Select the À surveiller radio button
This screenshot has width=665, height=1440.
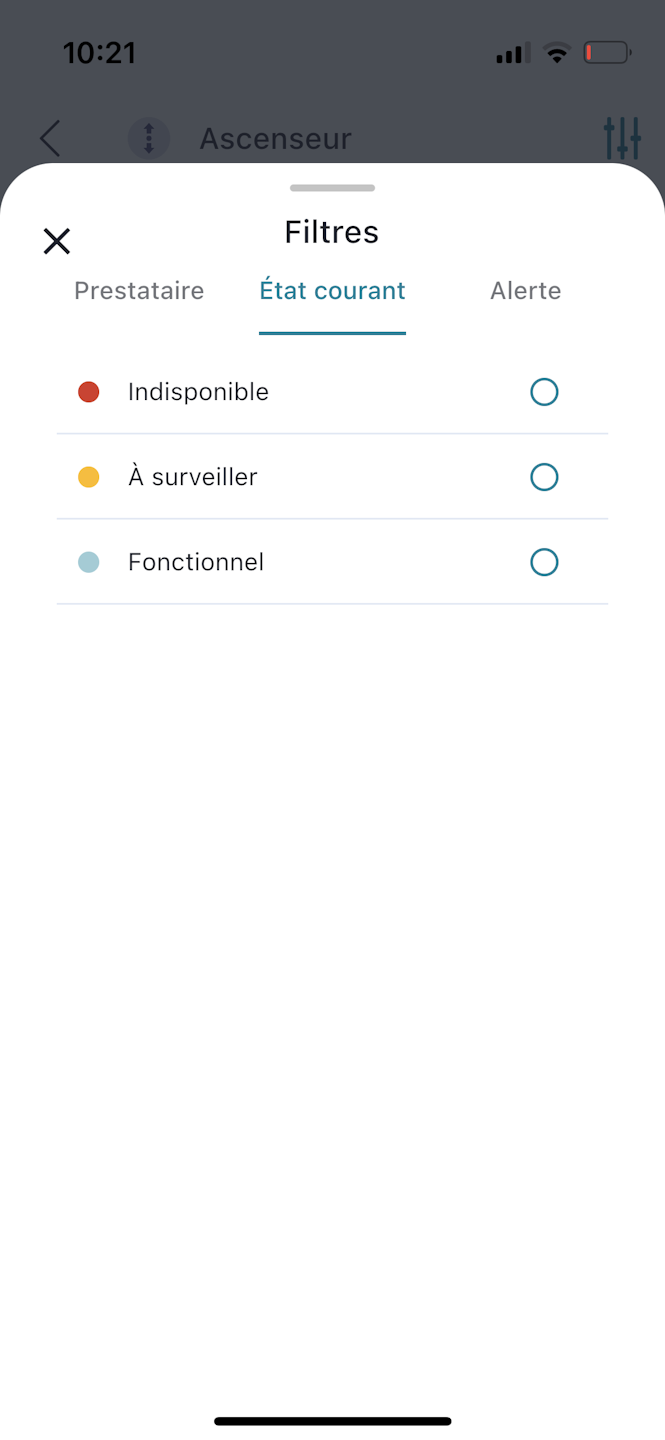click(x=544, y=477)
